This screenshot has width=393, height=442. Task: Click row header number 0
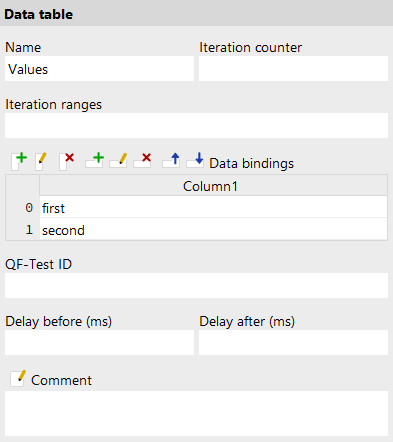coord(23,207)
